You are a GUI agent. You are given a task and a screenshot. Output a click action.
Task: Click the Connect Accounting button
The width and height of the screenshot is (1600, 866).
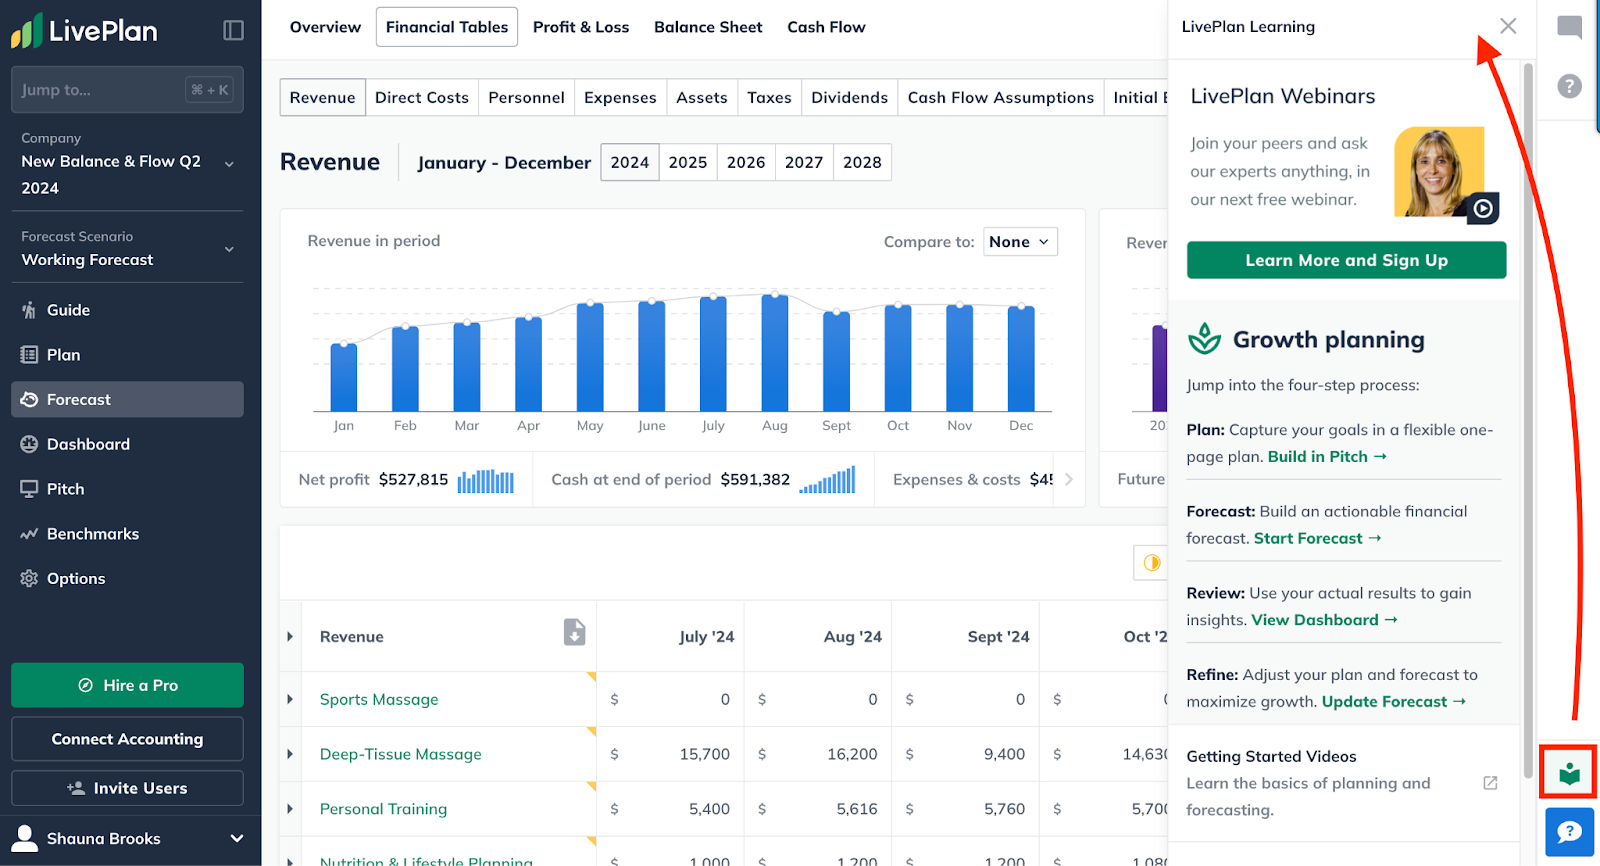pyautogui.click(x=127, y=739)
